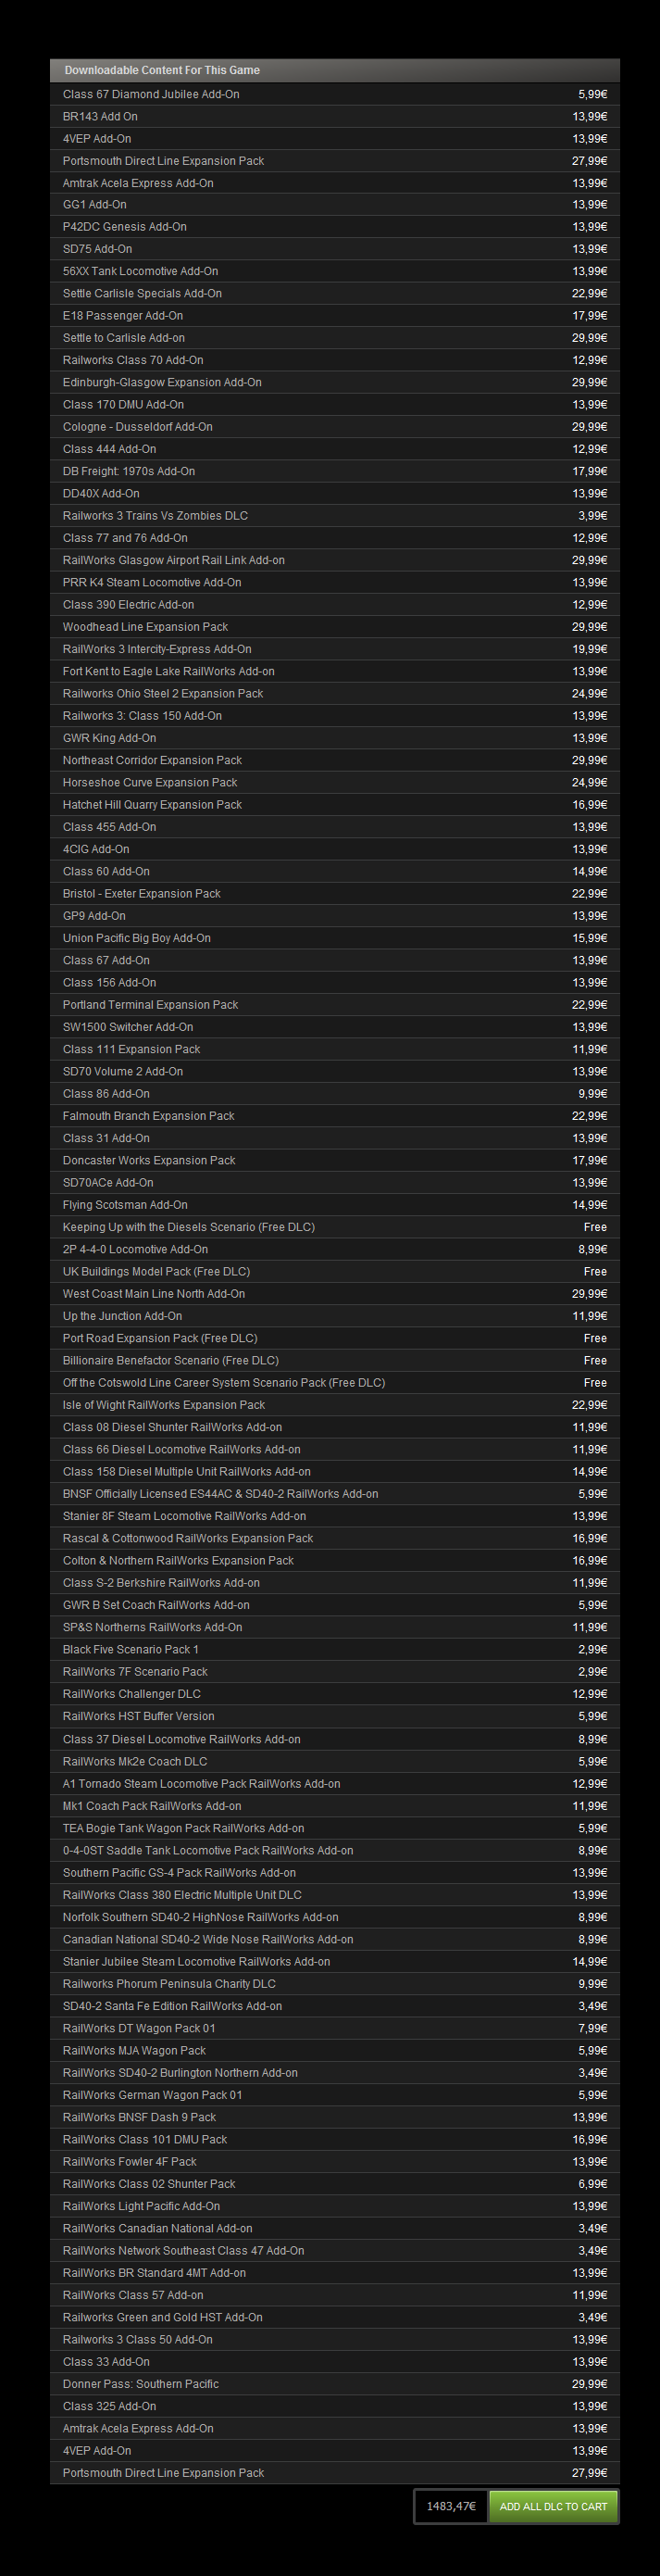Select RailWorks Fowler 4F Pack
Viewport: 660px width, 2576px height.
[335, 2162]
